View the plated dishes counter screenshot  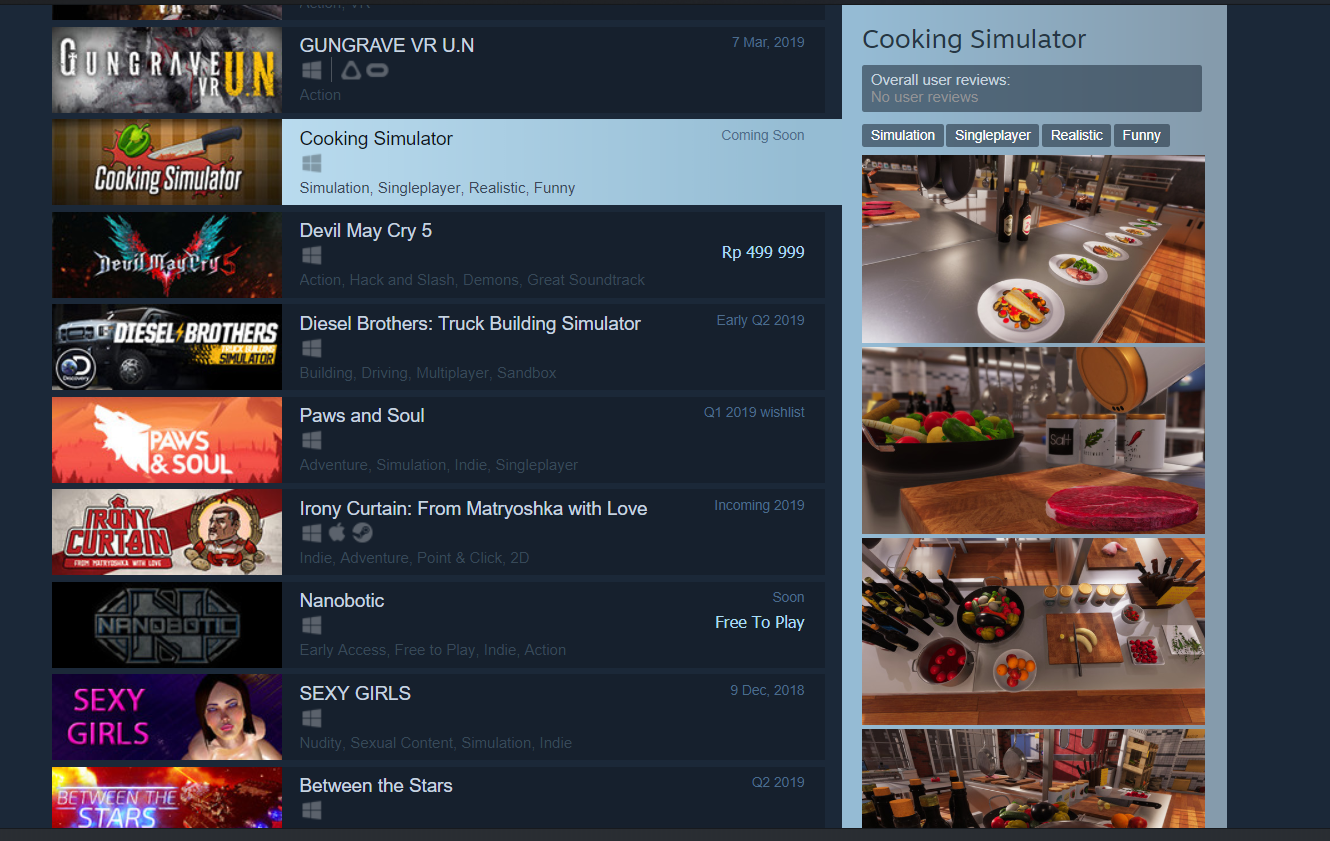point(1033,249)
